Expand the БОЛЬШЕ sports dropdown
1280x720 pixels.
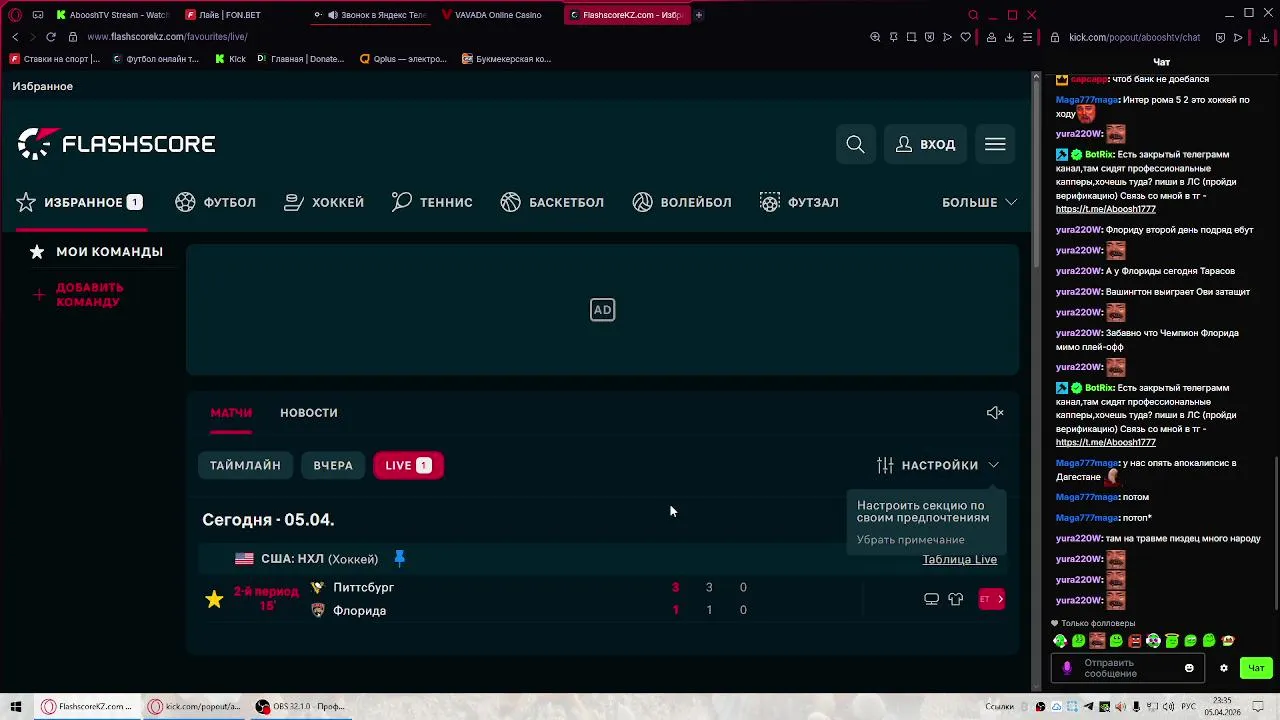[x=979, y=202]
